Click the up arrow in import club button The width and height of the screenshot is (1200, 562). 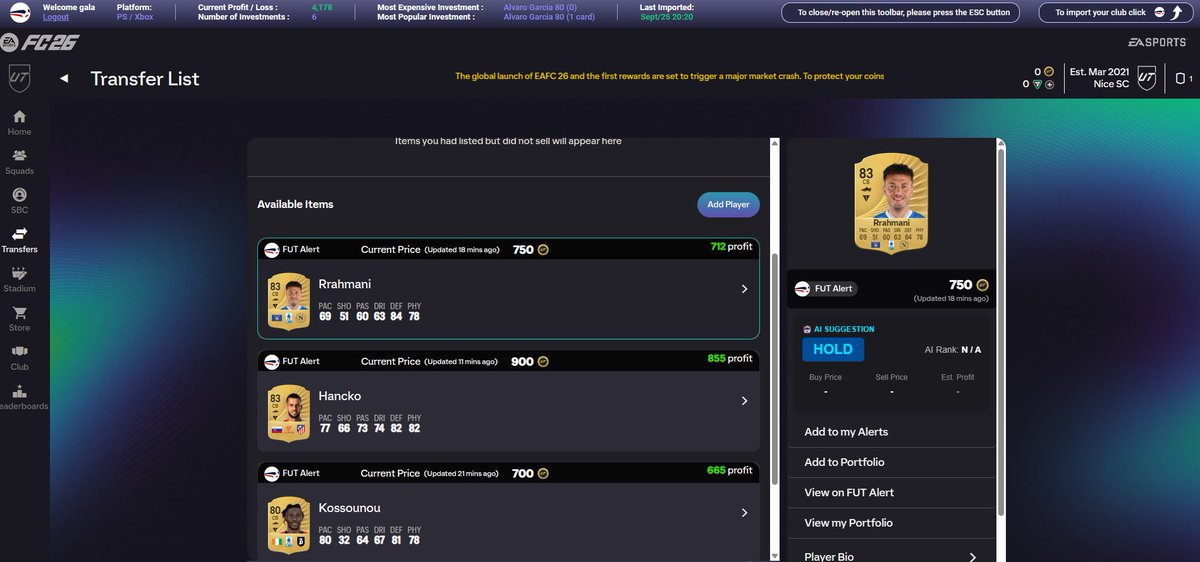tap(1177, 13)
